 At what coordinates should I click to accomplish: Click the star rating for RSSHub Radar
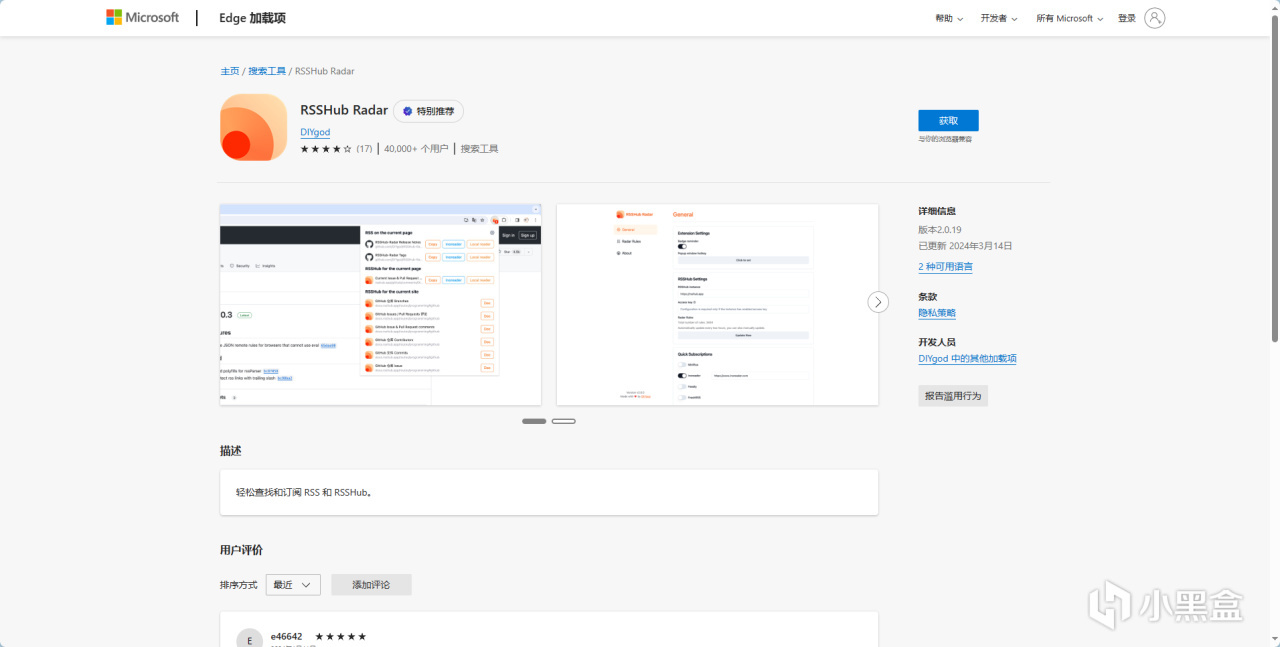click(x=326, y=149)
